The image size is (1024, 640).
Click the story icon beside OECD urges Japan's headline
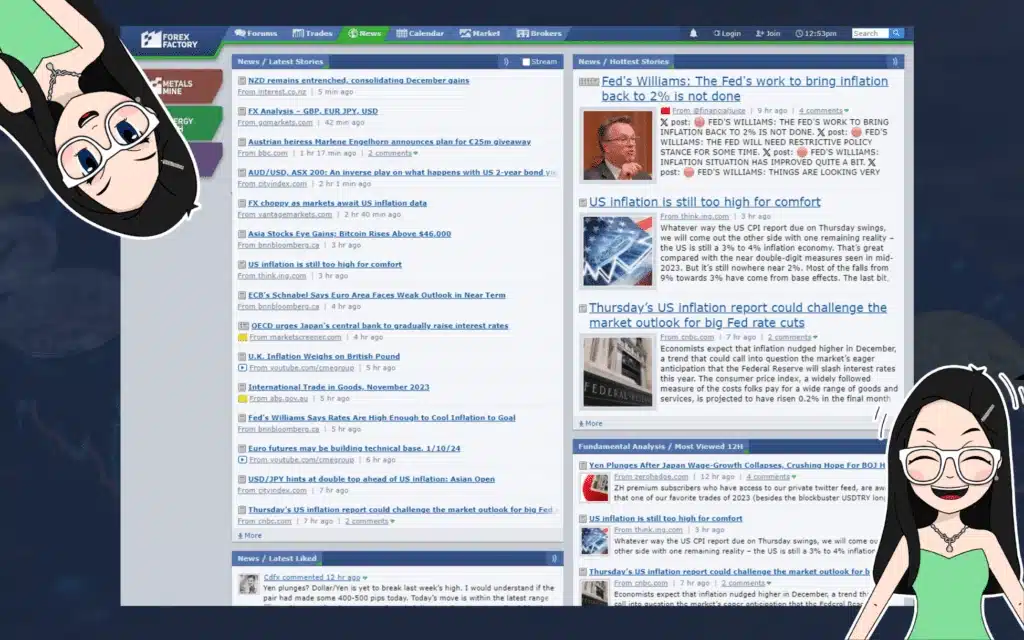pyautogui.click(x=244, y=326)
